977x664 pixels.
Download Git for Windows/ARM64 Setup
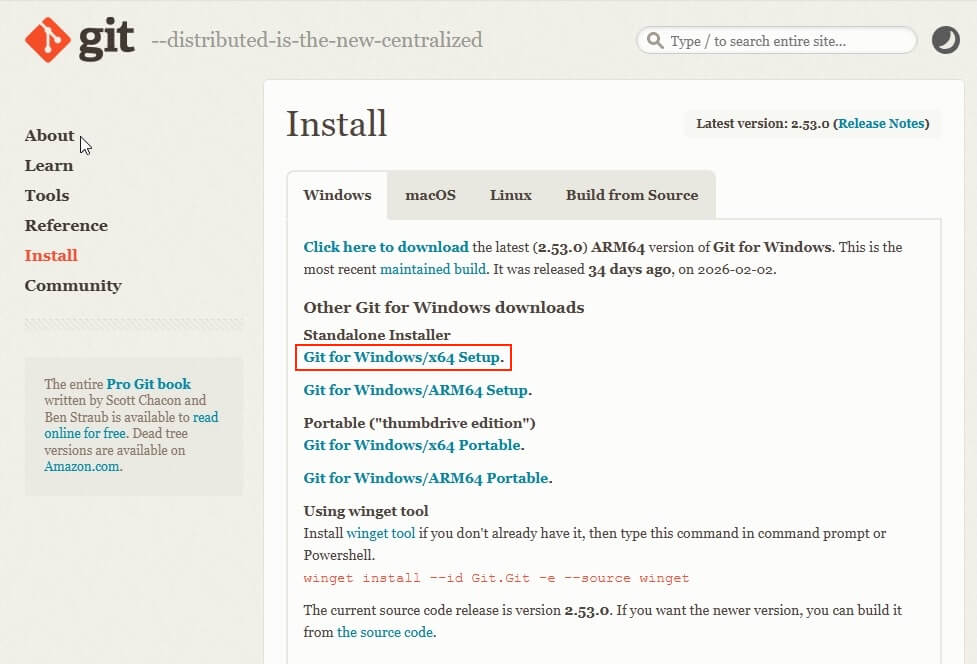[x=416, y=390]
